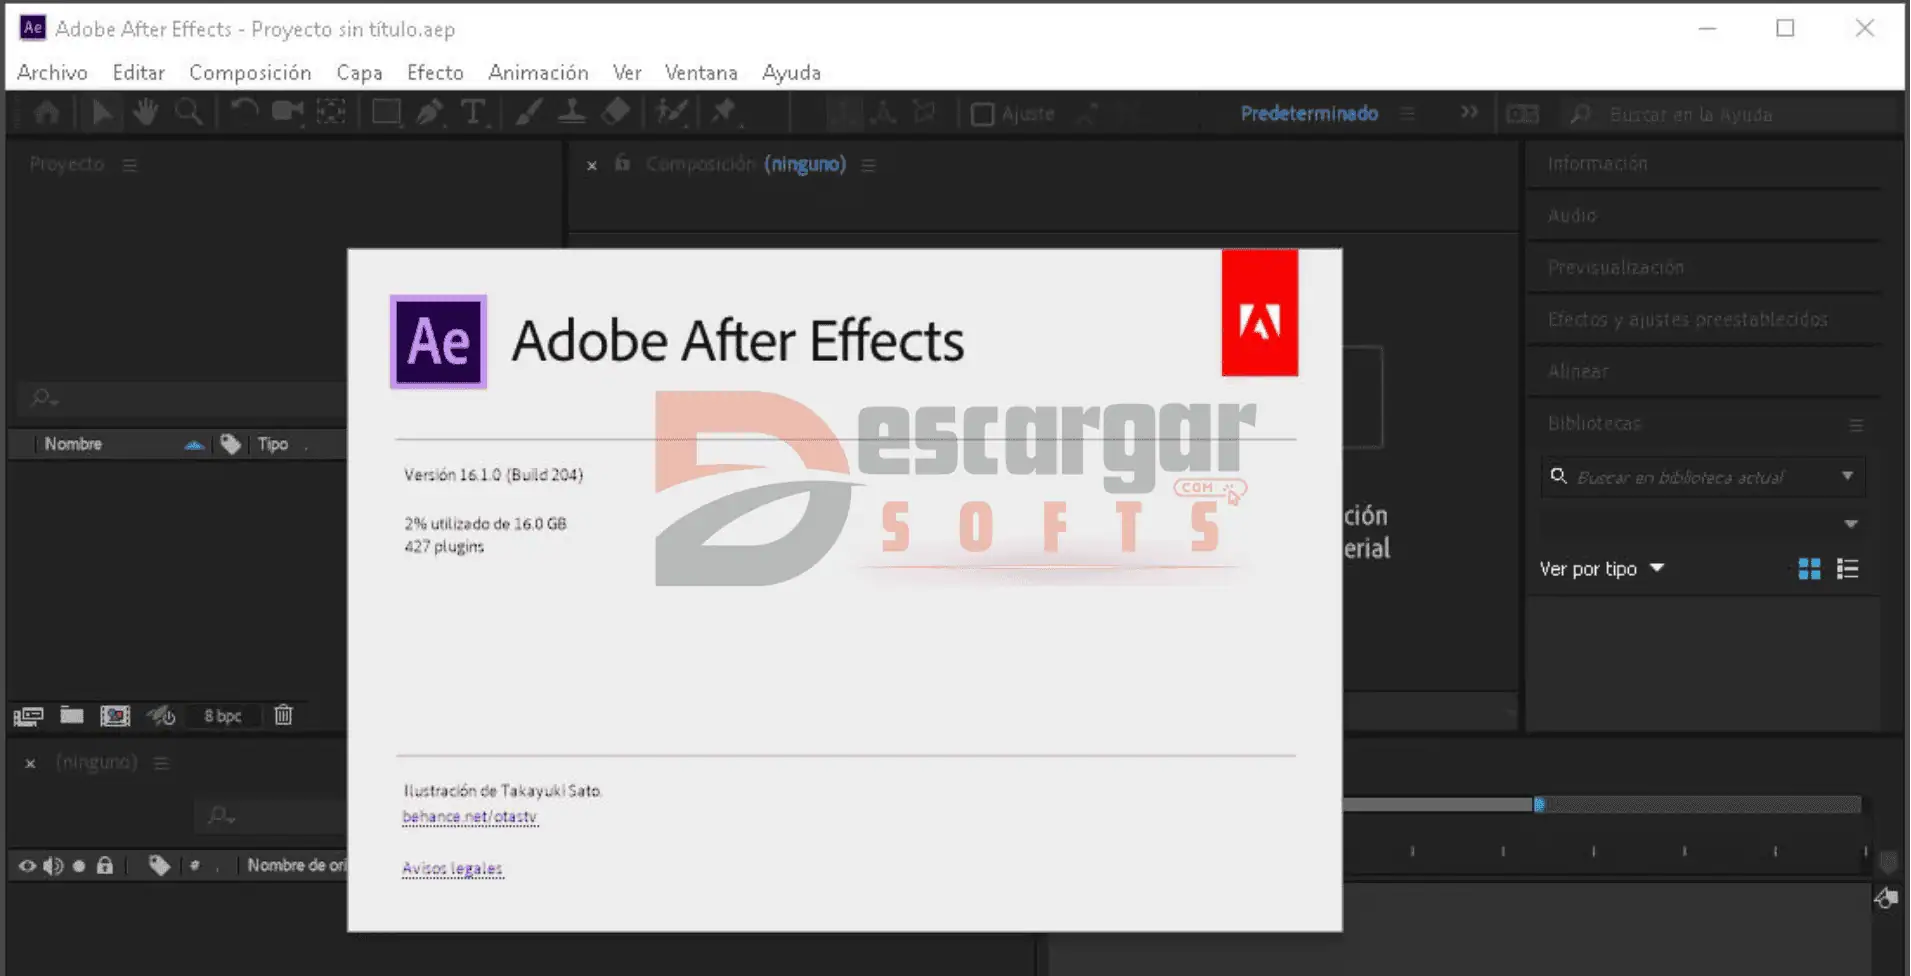Viewport: 1911px width, 976px height.
Task: Select the Eraser tool
Action: (616, 112)
